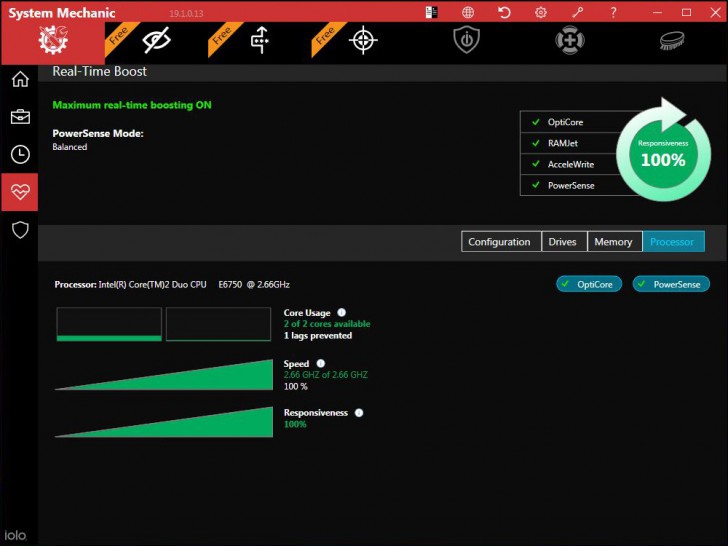Open the Configuration tab
Image resolution: width=728 pixels, height=546 pixels.
coord(501,241)
